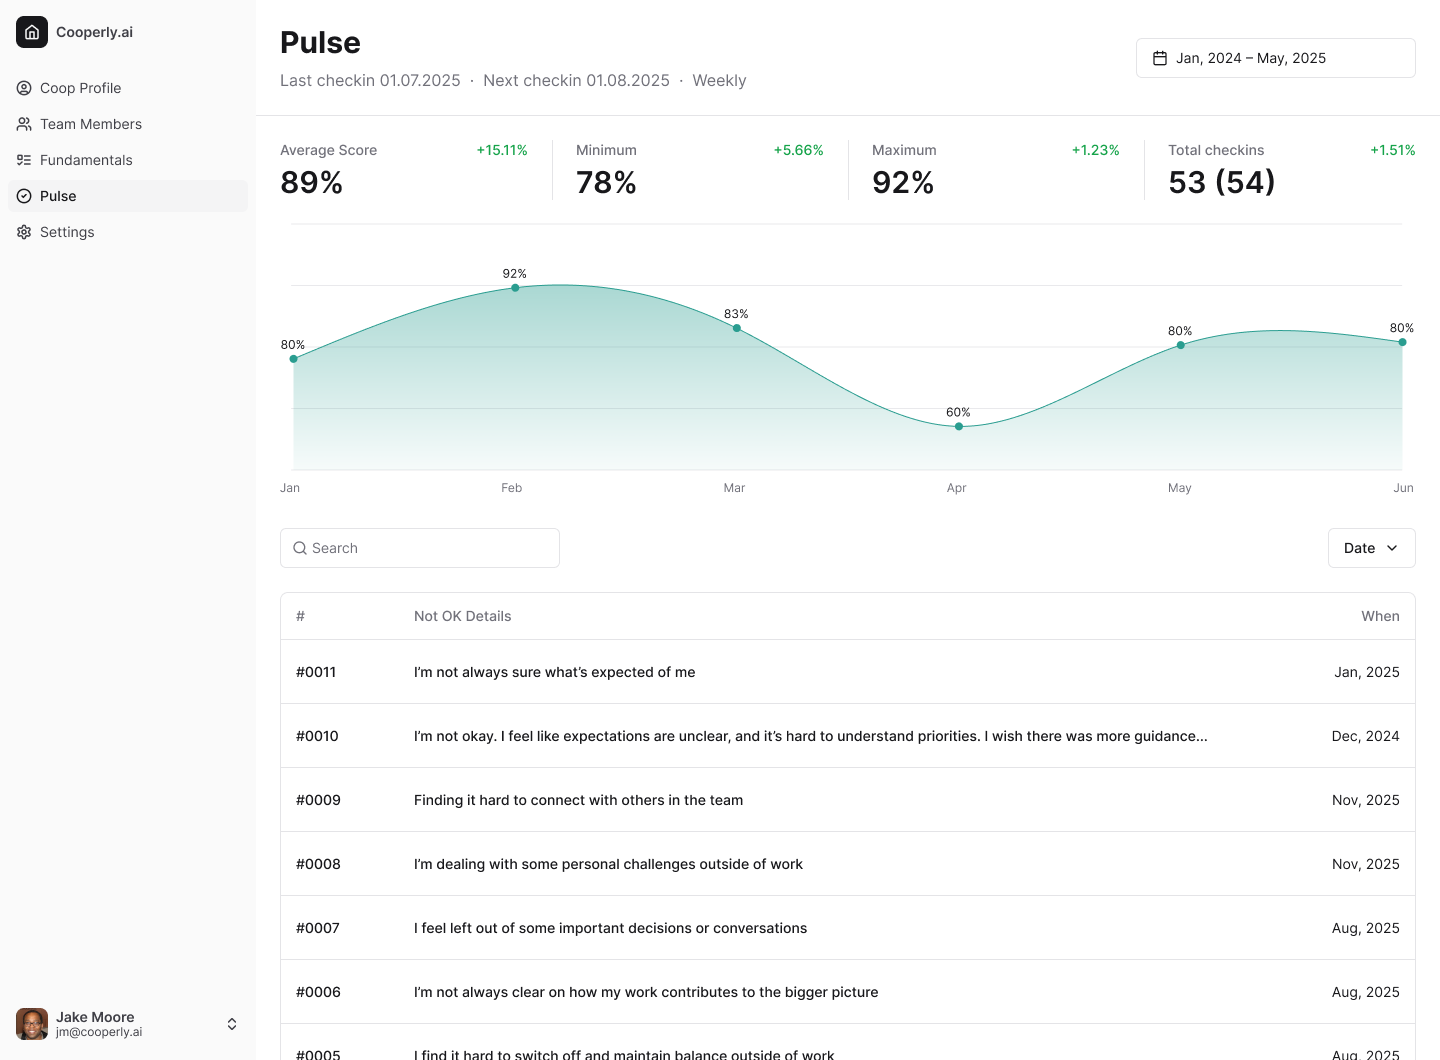Select the Coop Profile person icon
The image size is (1440, 1060).
(x=23, y=88)
